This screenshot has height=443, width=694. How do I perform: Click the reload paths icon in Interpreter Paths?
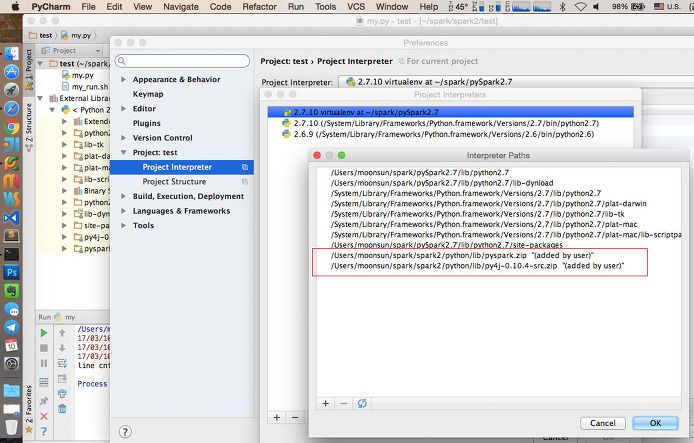click(362, 404)
